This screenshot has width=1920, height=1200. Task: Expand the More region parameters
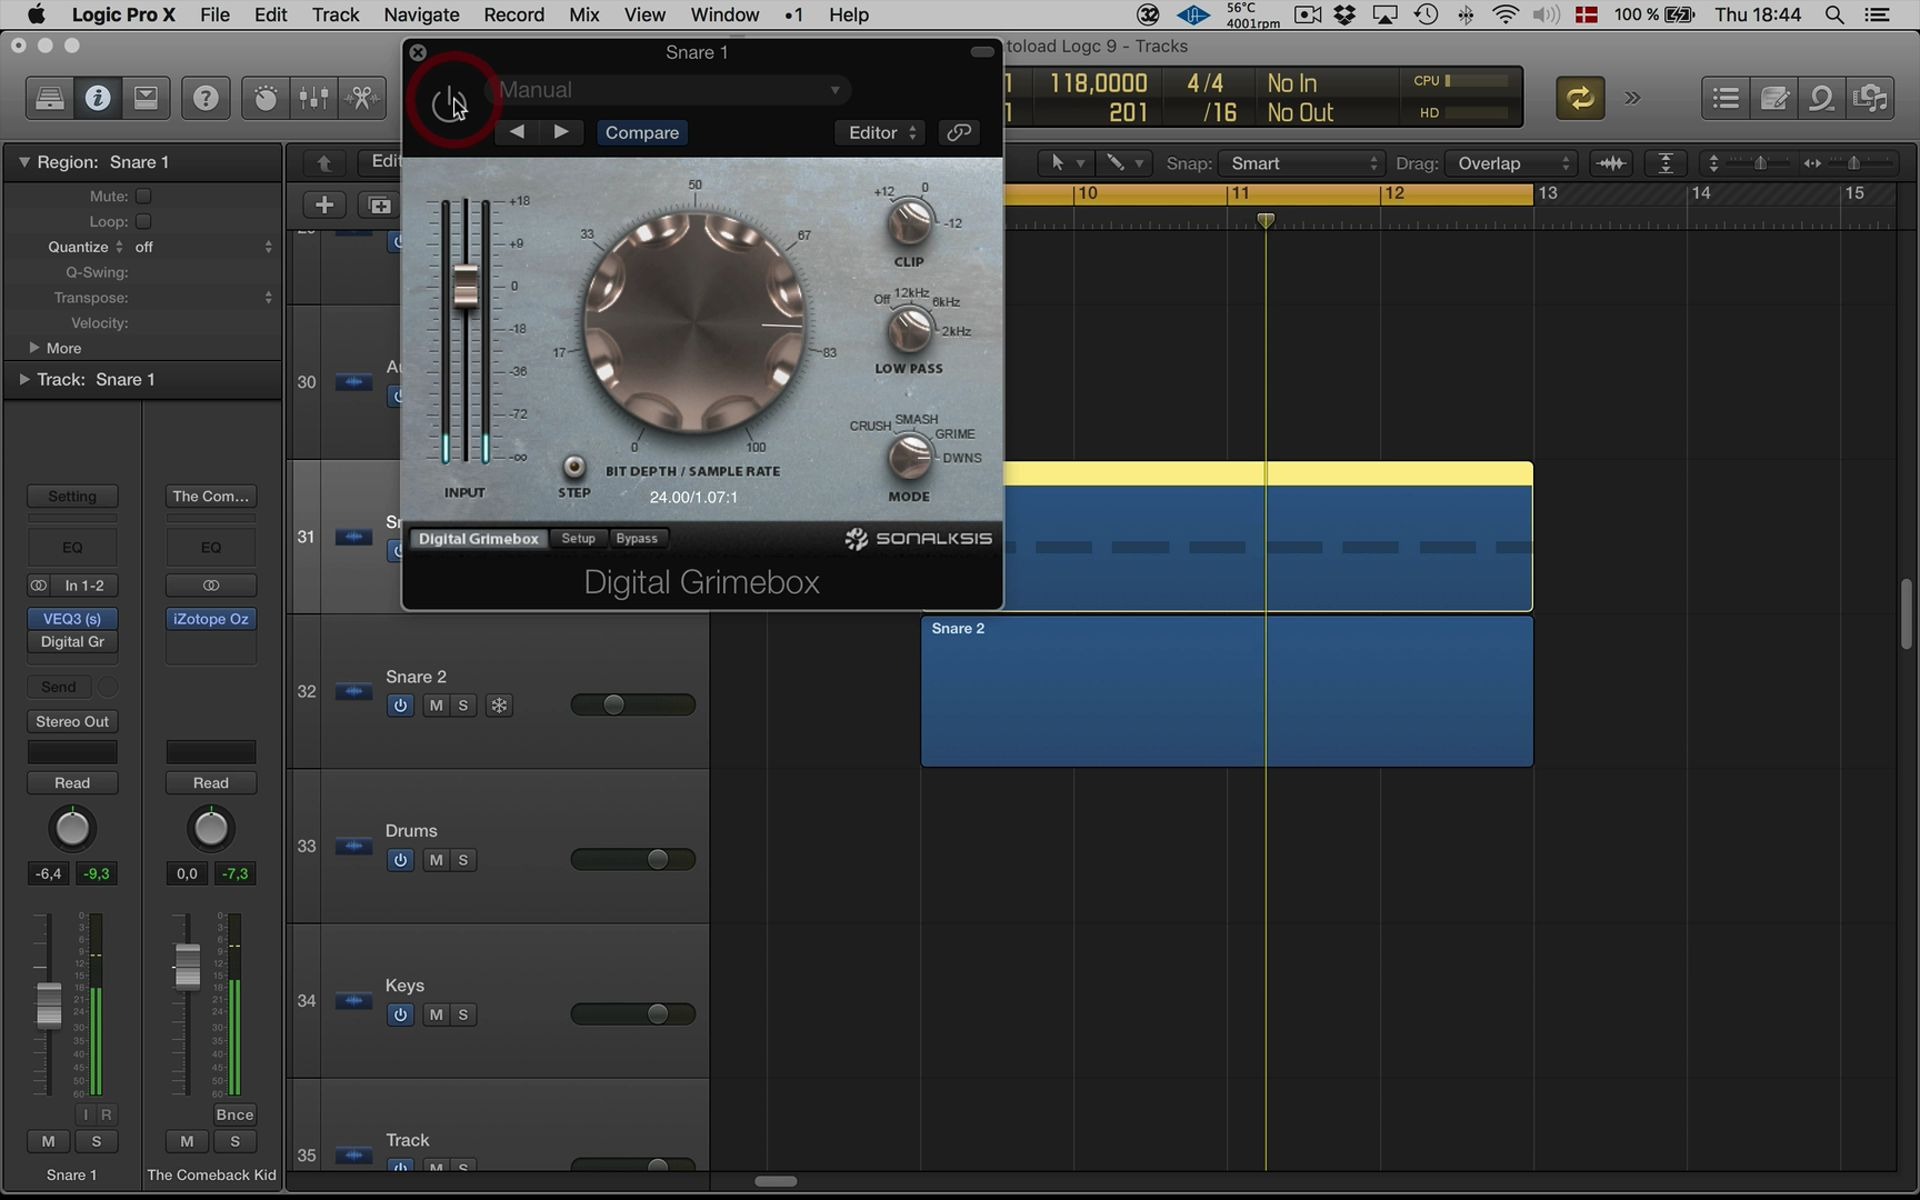[x=35, y=348]
